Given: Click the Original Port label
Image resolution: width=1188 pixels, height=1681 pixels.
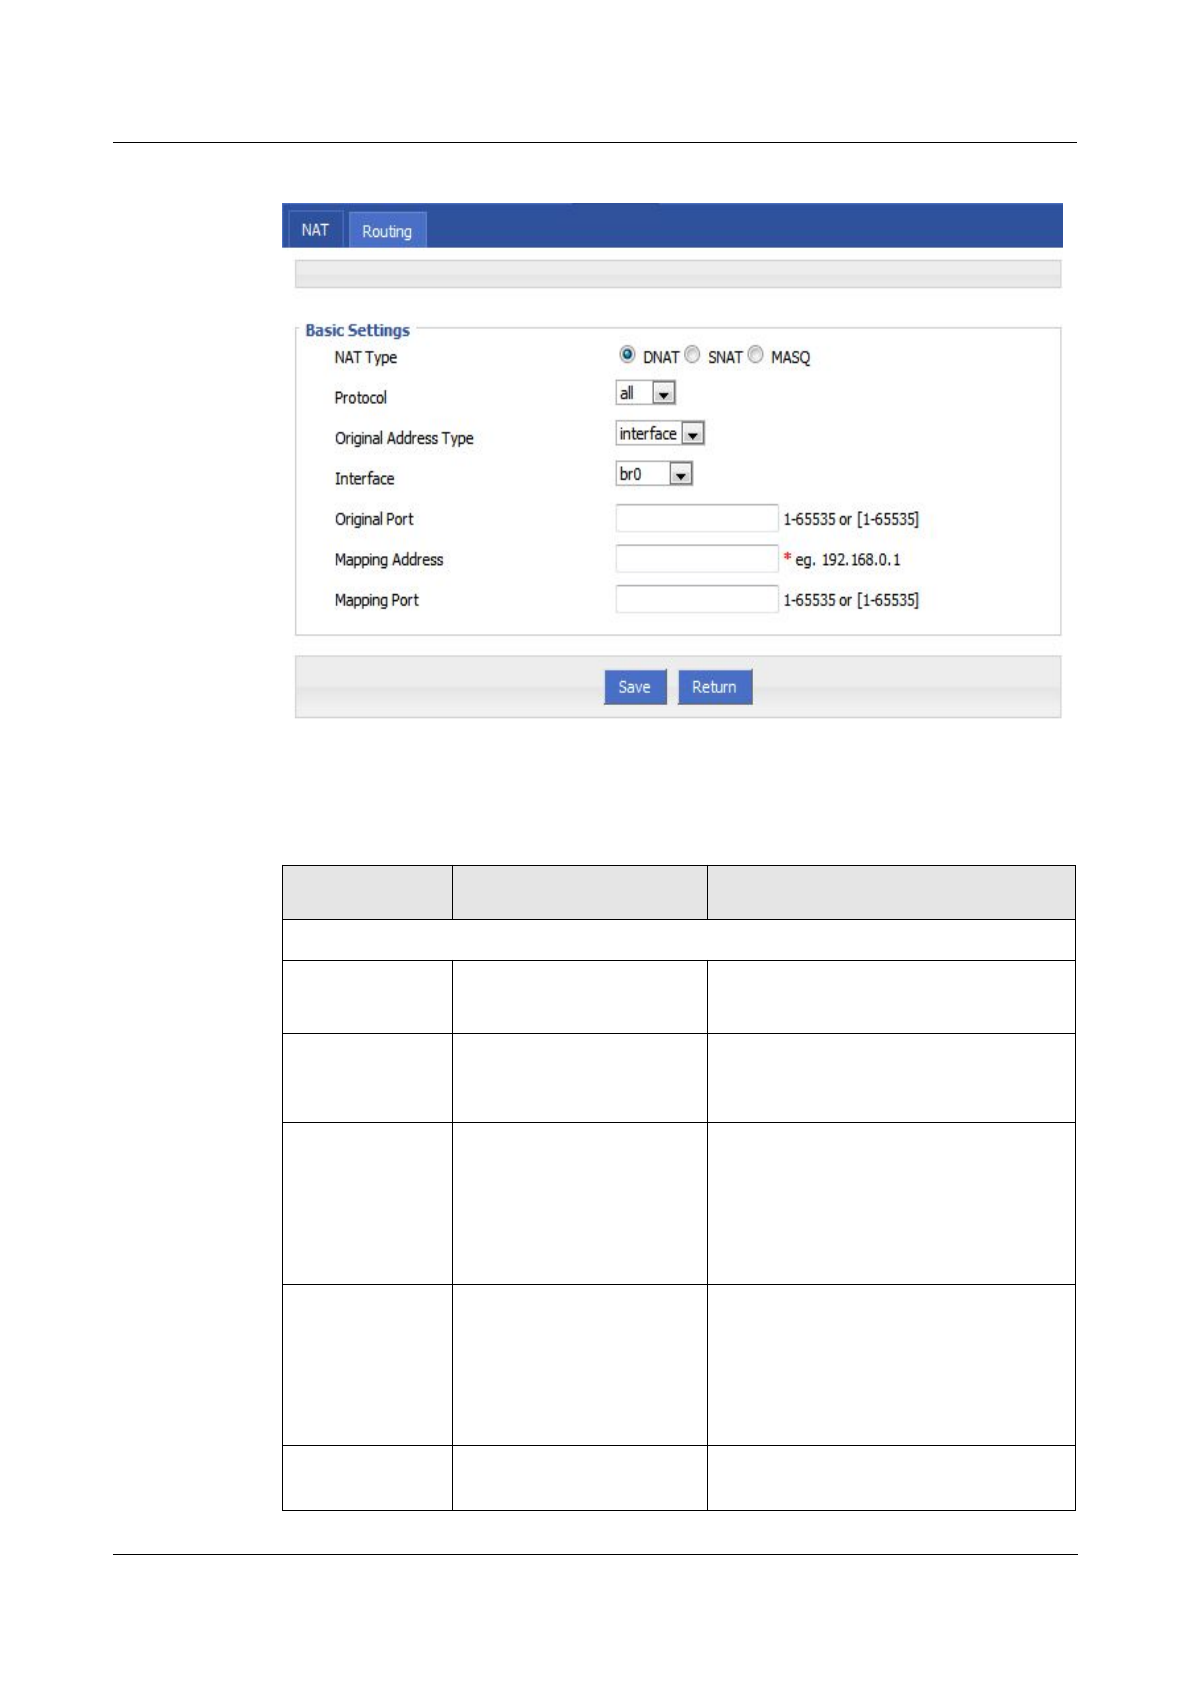Looking at the screenshot, I should point(374,519).
